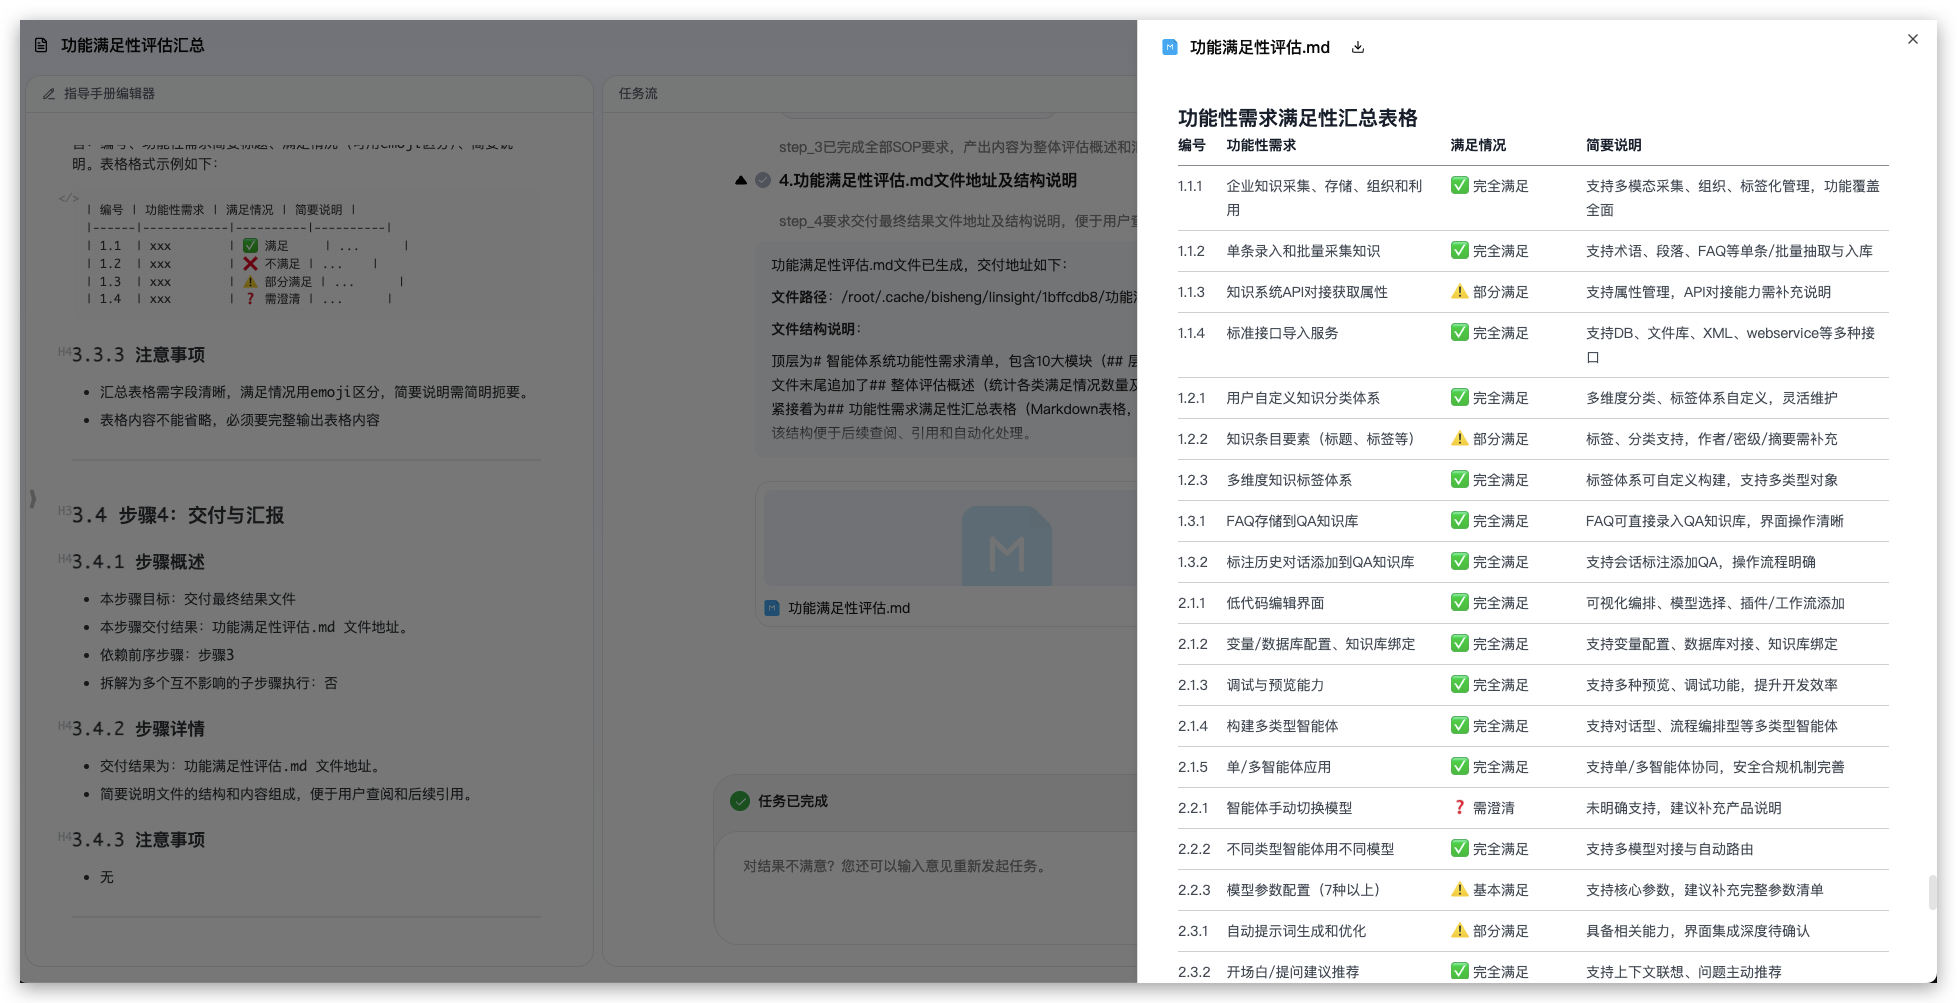Click the left panel collapse handle
The width and height of the screenshot is (1957, 1003).
click(33, 497)
